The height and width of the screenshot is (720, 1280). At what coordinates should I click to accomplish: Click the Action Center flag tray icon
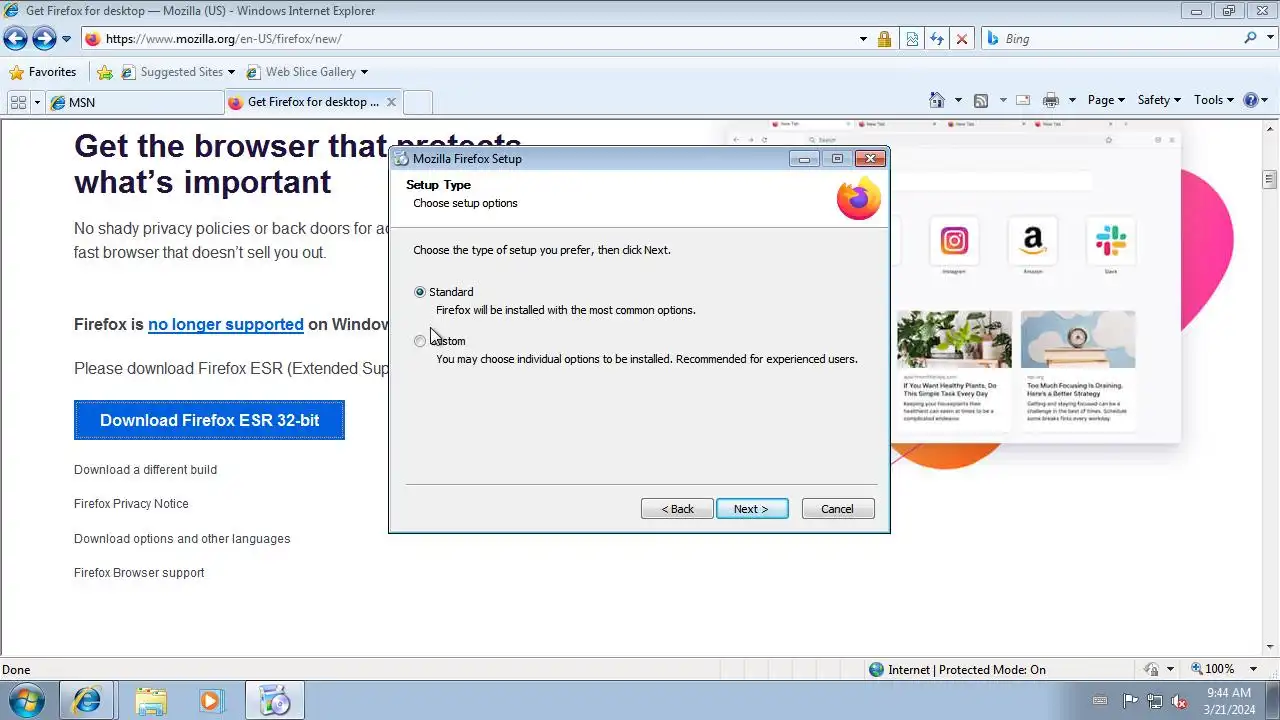tap(1130, 701)
